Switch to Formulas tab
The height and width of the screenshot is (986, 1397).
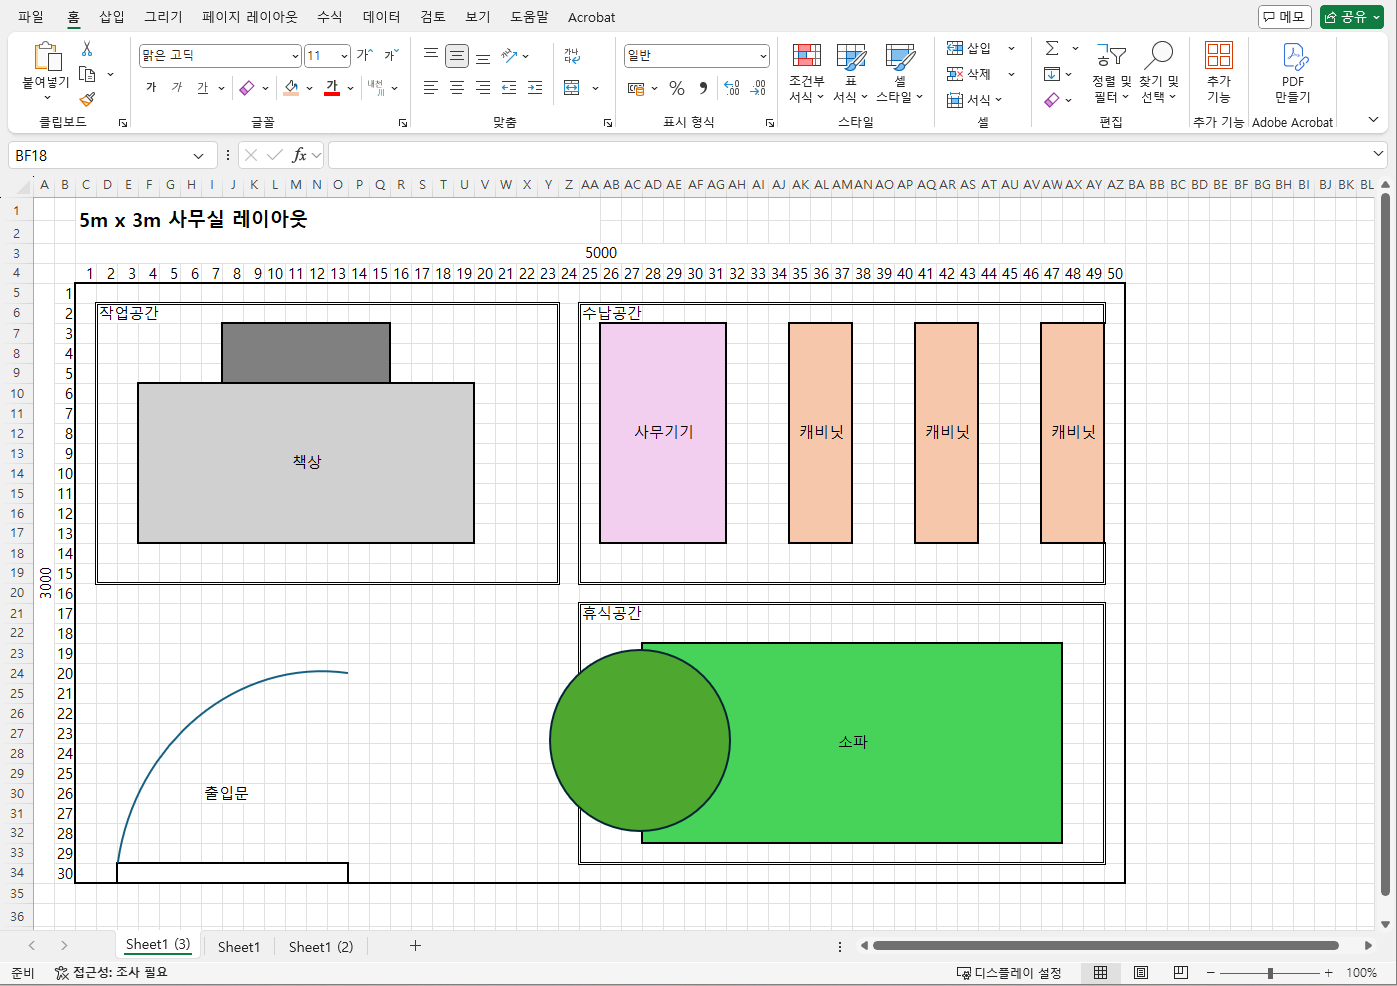(330, 17)
